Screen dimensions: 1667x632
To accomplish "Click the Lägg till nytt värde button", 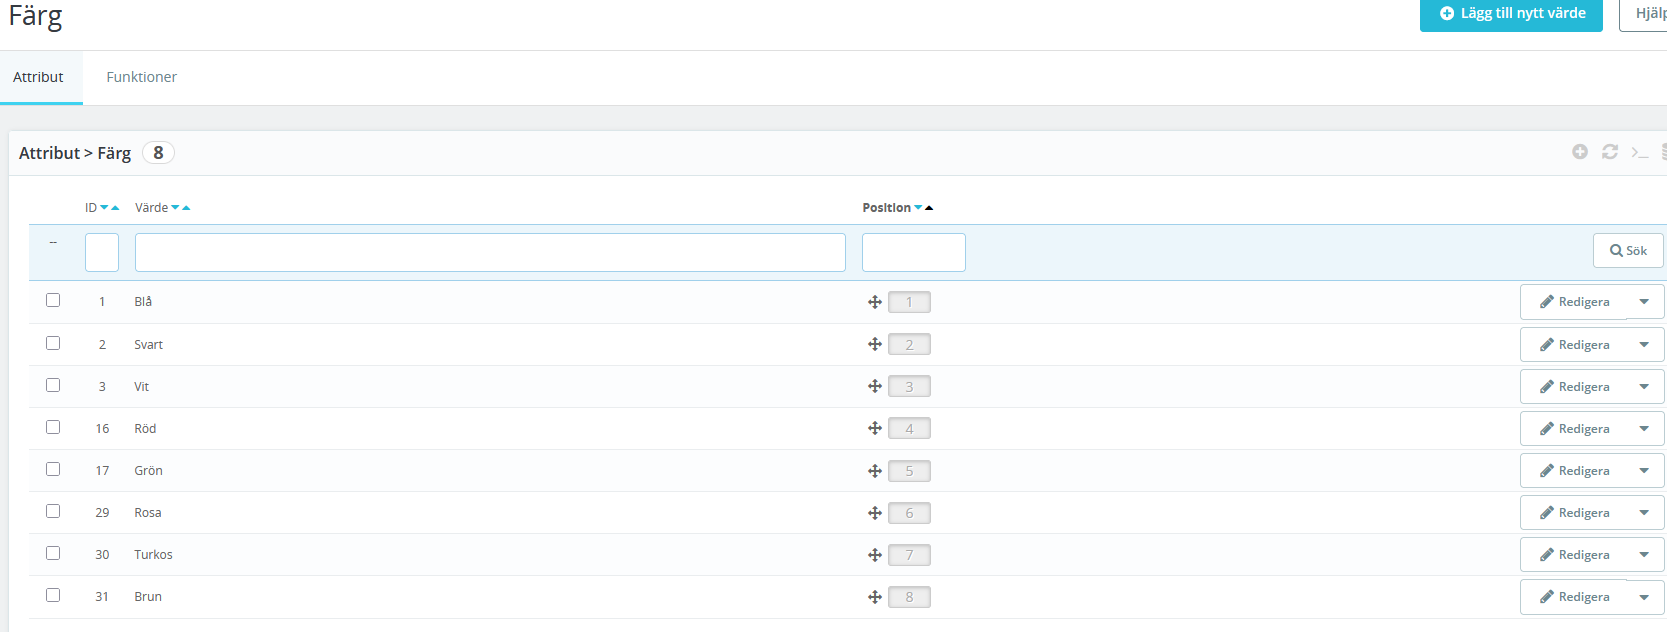I will point(1511,14).
